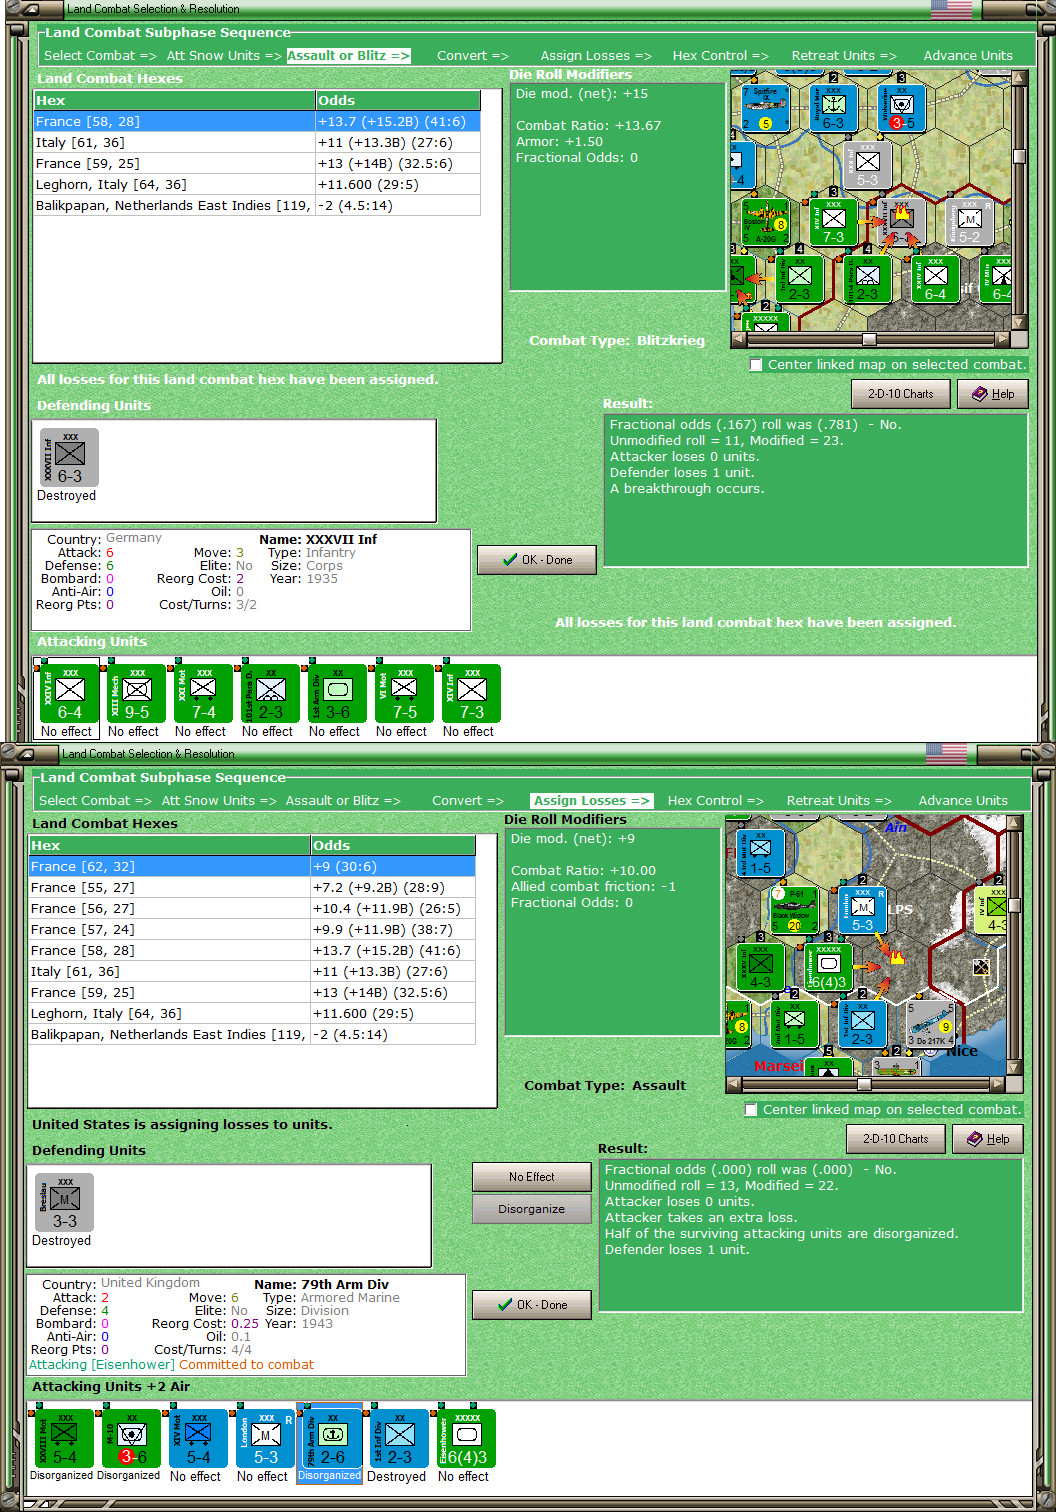1056x1512 pixels.
Task: Select the XIV Mot 5-4 blue unit
Action: pos(199,1440)
